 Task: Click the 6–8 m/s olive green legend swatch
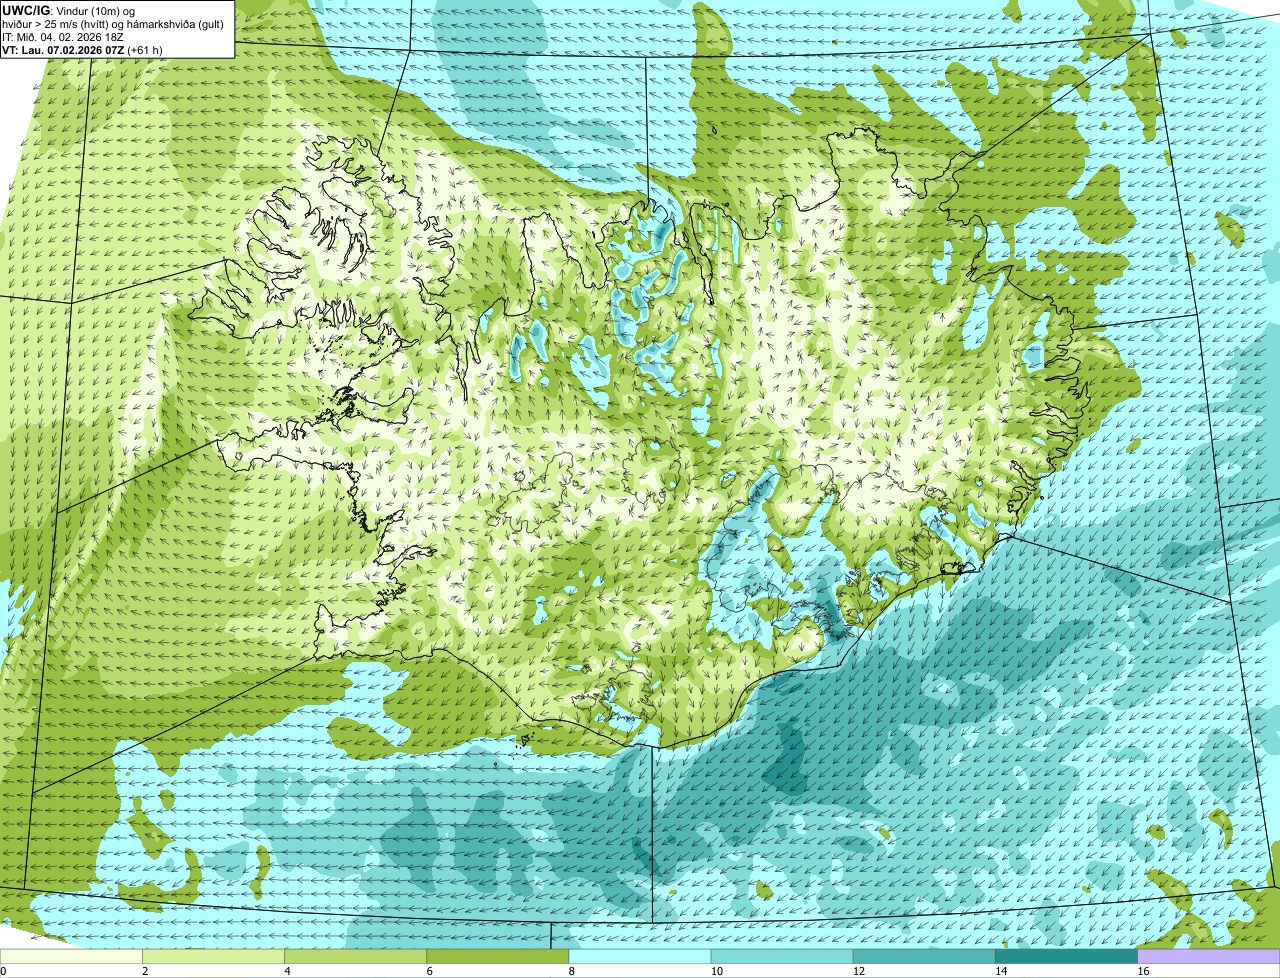click(497, 957)
